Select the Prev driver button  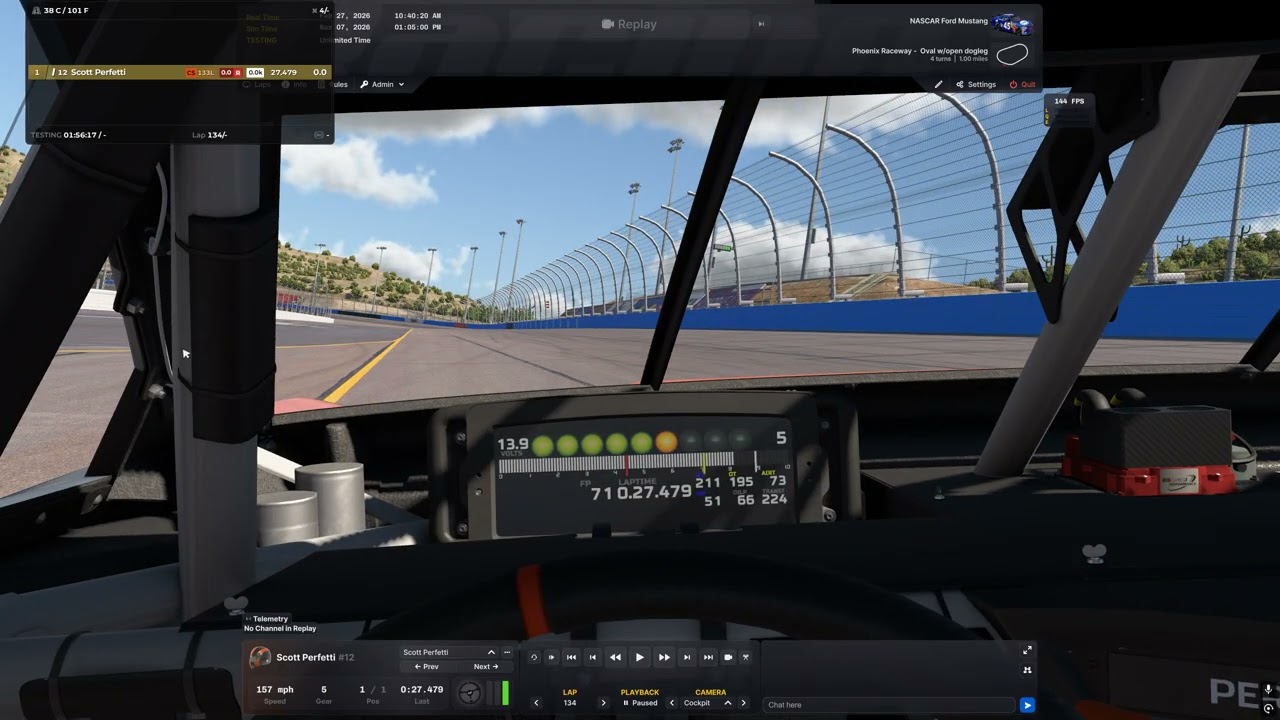pos(426,667)
